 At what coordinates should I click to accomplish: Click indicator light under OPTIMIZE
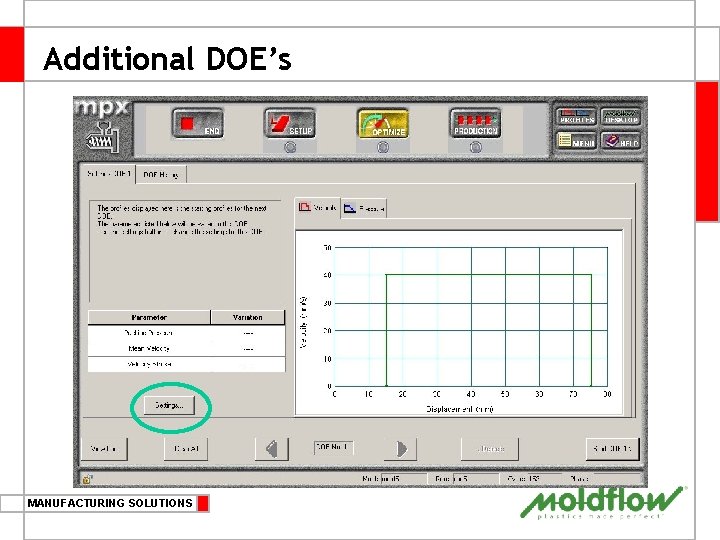[383, 147]
